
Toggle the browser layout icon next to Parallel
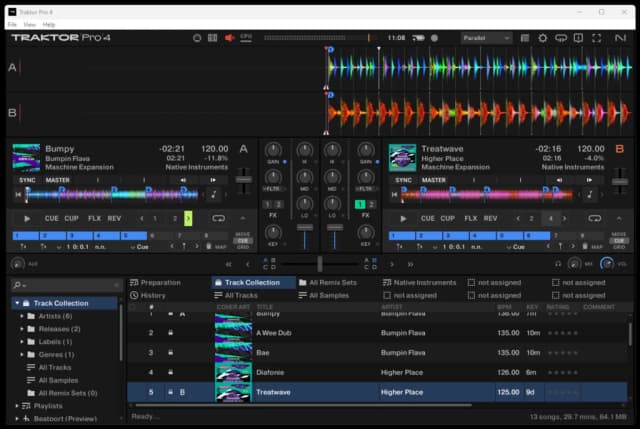pos(525,38)
